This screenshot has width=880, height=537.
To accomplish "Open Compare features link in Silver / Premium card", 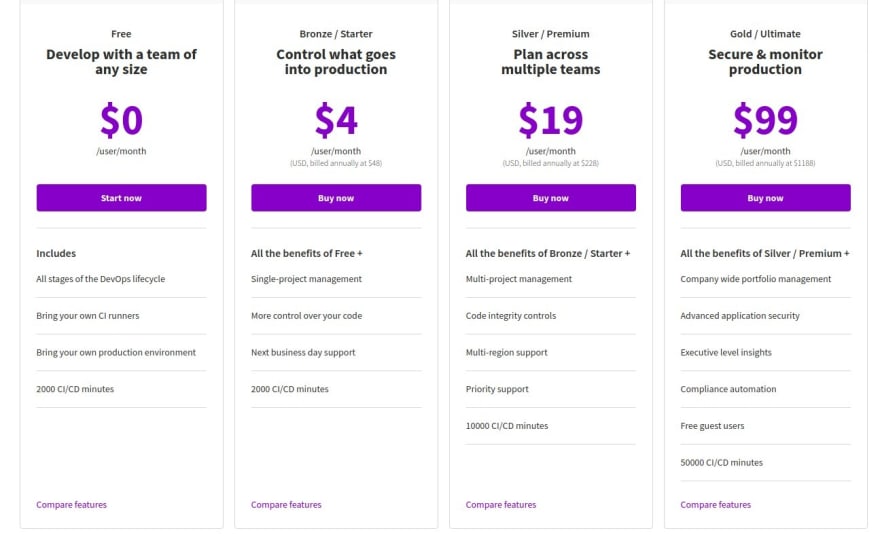I will (x=501, y=505).
